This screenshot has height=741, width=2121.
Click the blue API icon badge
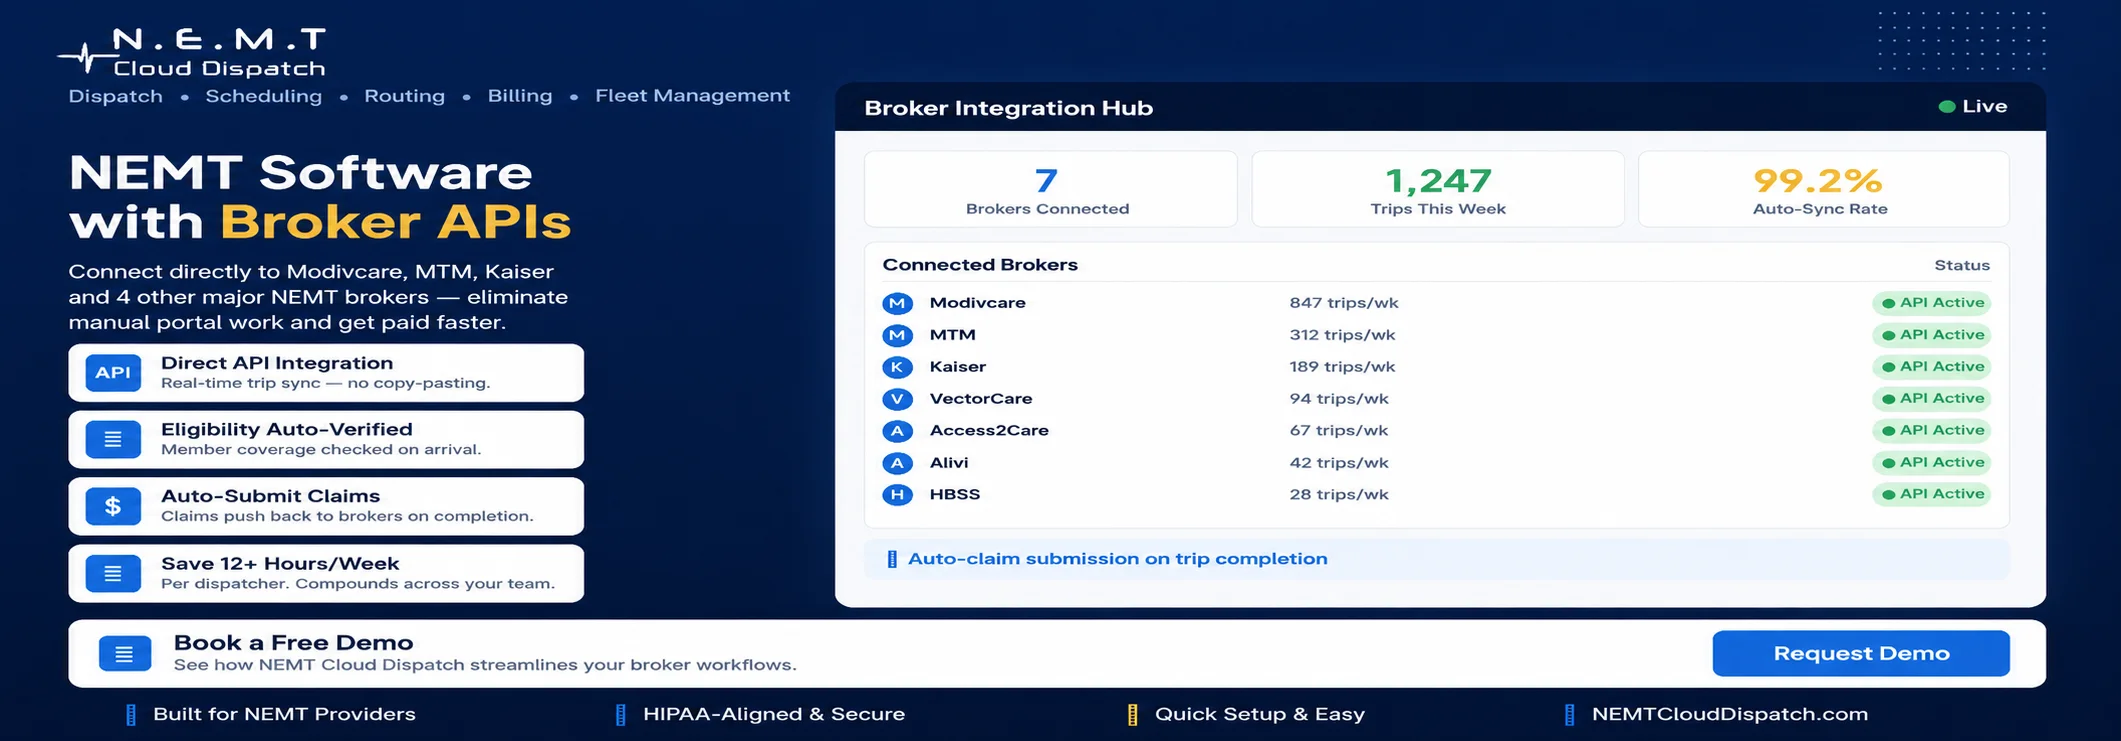click(113, 373)
